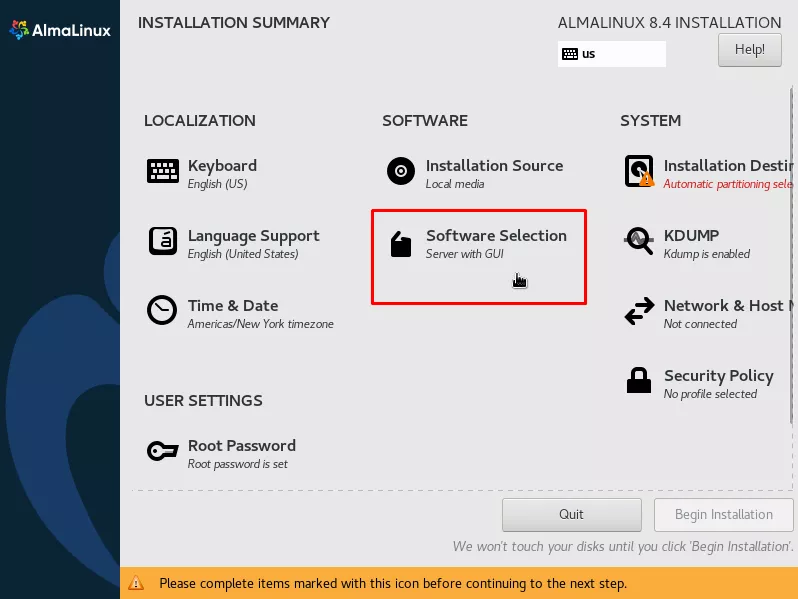Click the Language Support icon
The image size is (798, 599).
coord(163,241)
